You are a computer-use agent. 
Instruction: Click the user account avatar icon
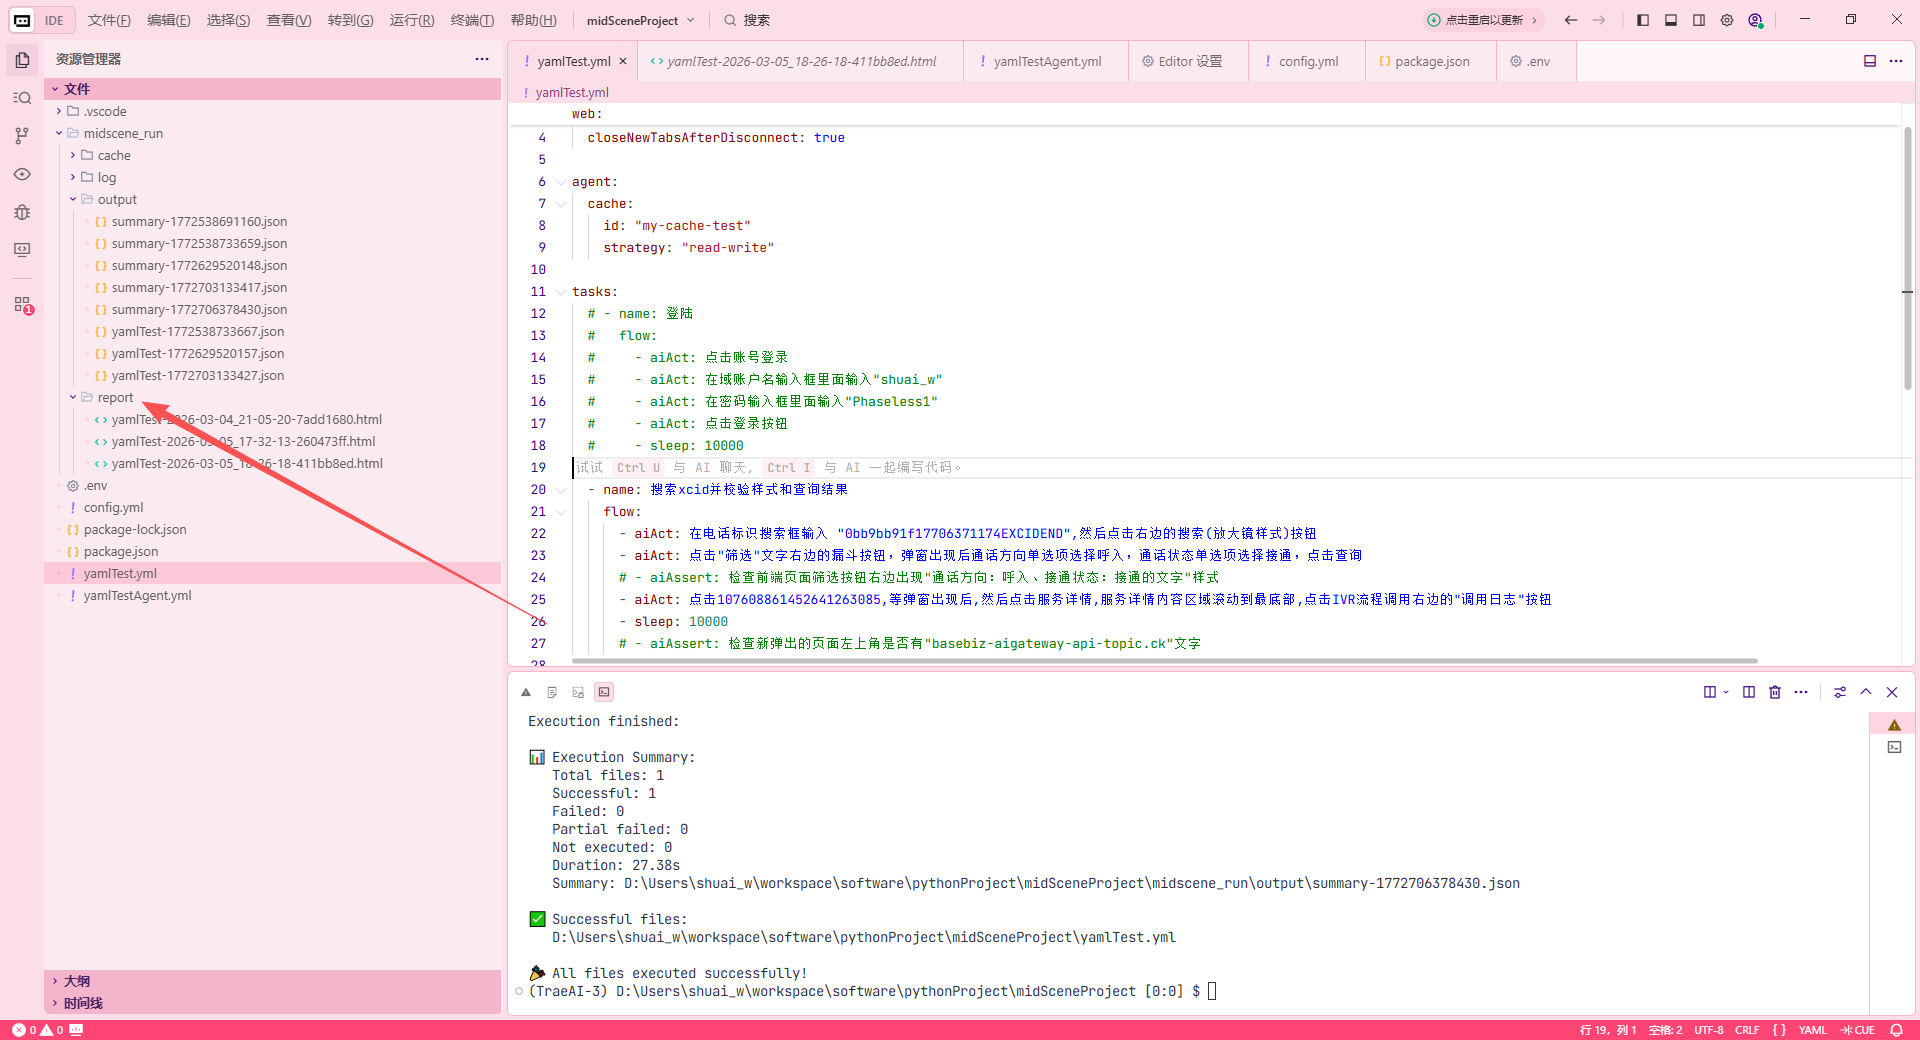1755,20
